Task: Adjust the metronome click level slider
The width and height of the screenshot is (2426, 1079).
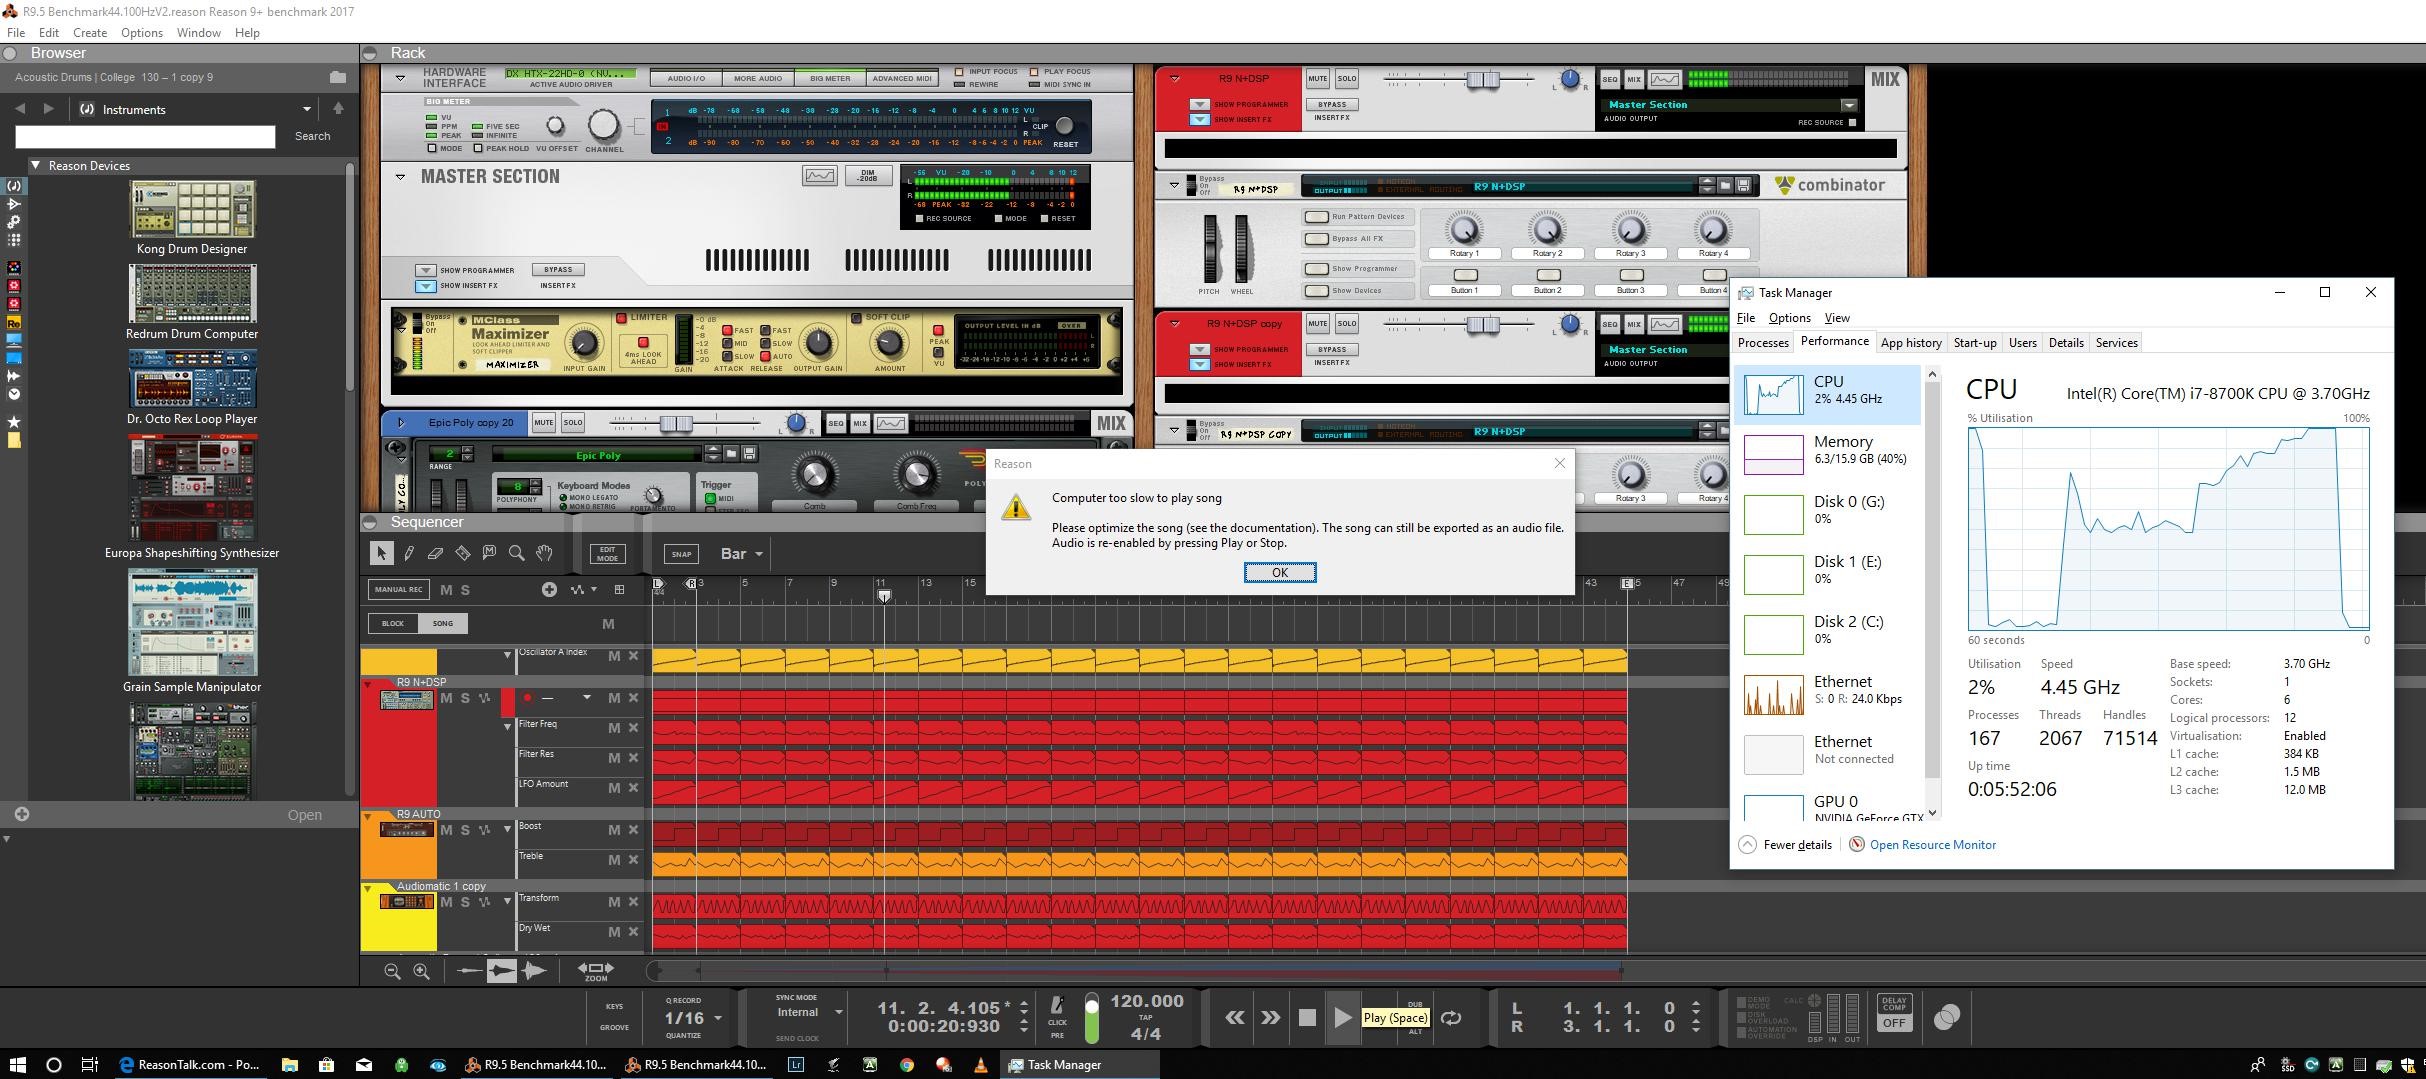Action: pos(1091,1018)
